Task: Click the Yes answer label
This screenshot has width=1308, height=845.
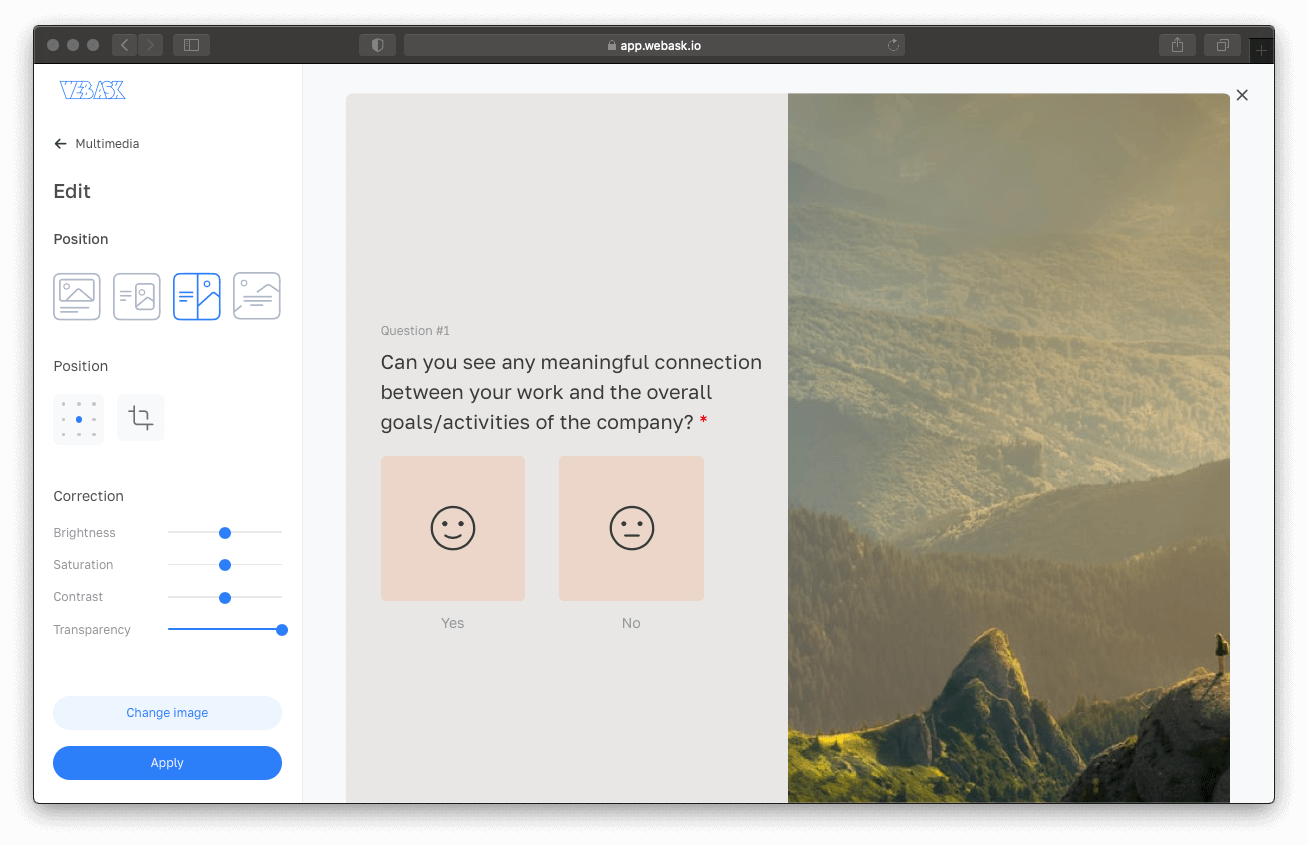Action: pos(453,623)
